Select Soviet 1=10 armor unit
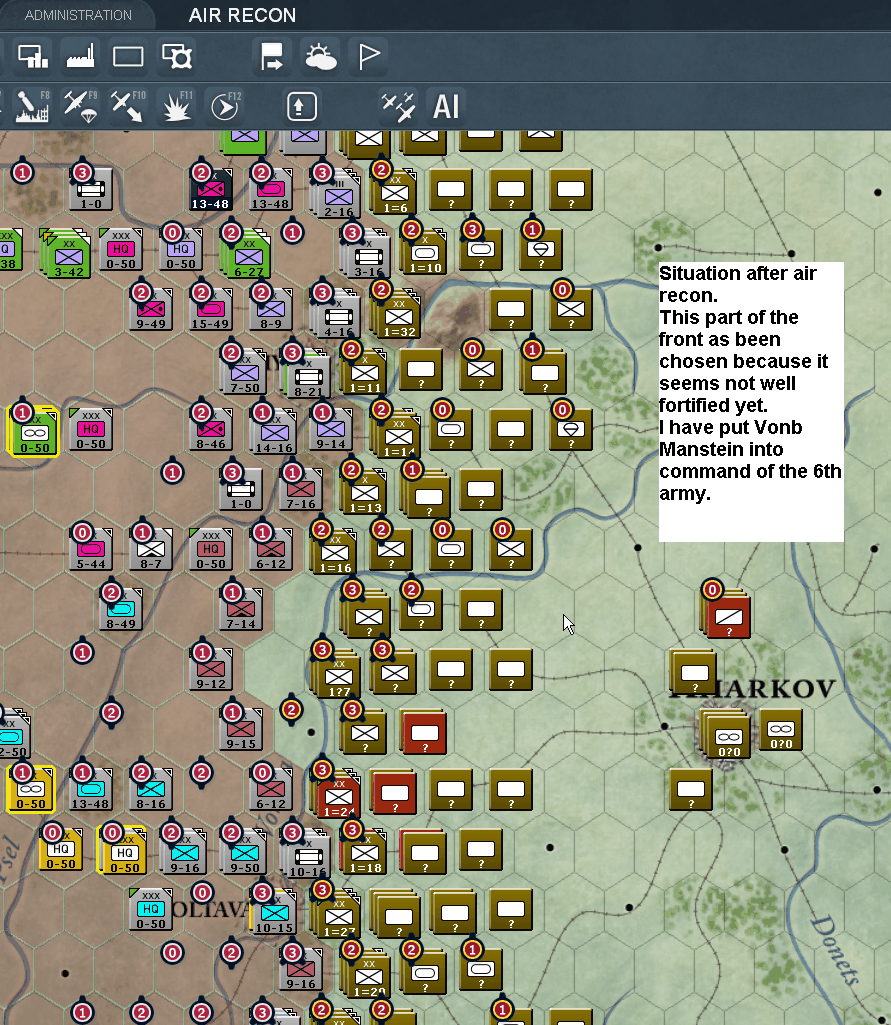The image size is (891, 1025). click(x=425, y=252)
